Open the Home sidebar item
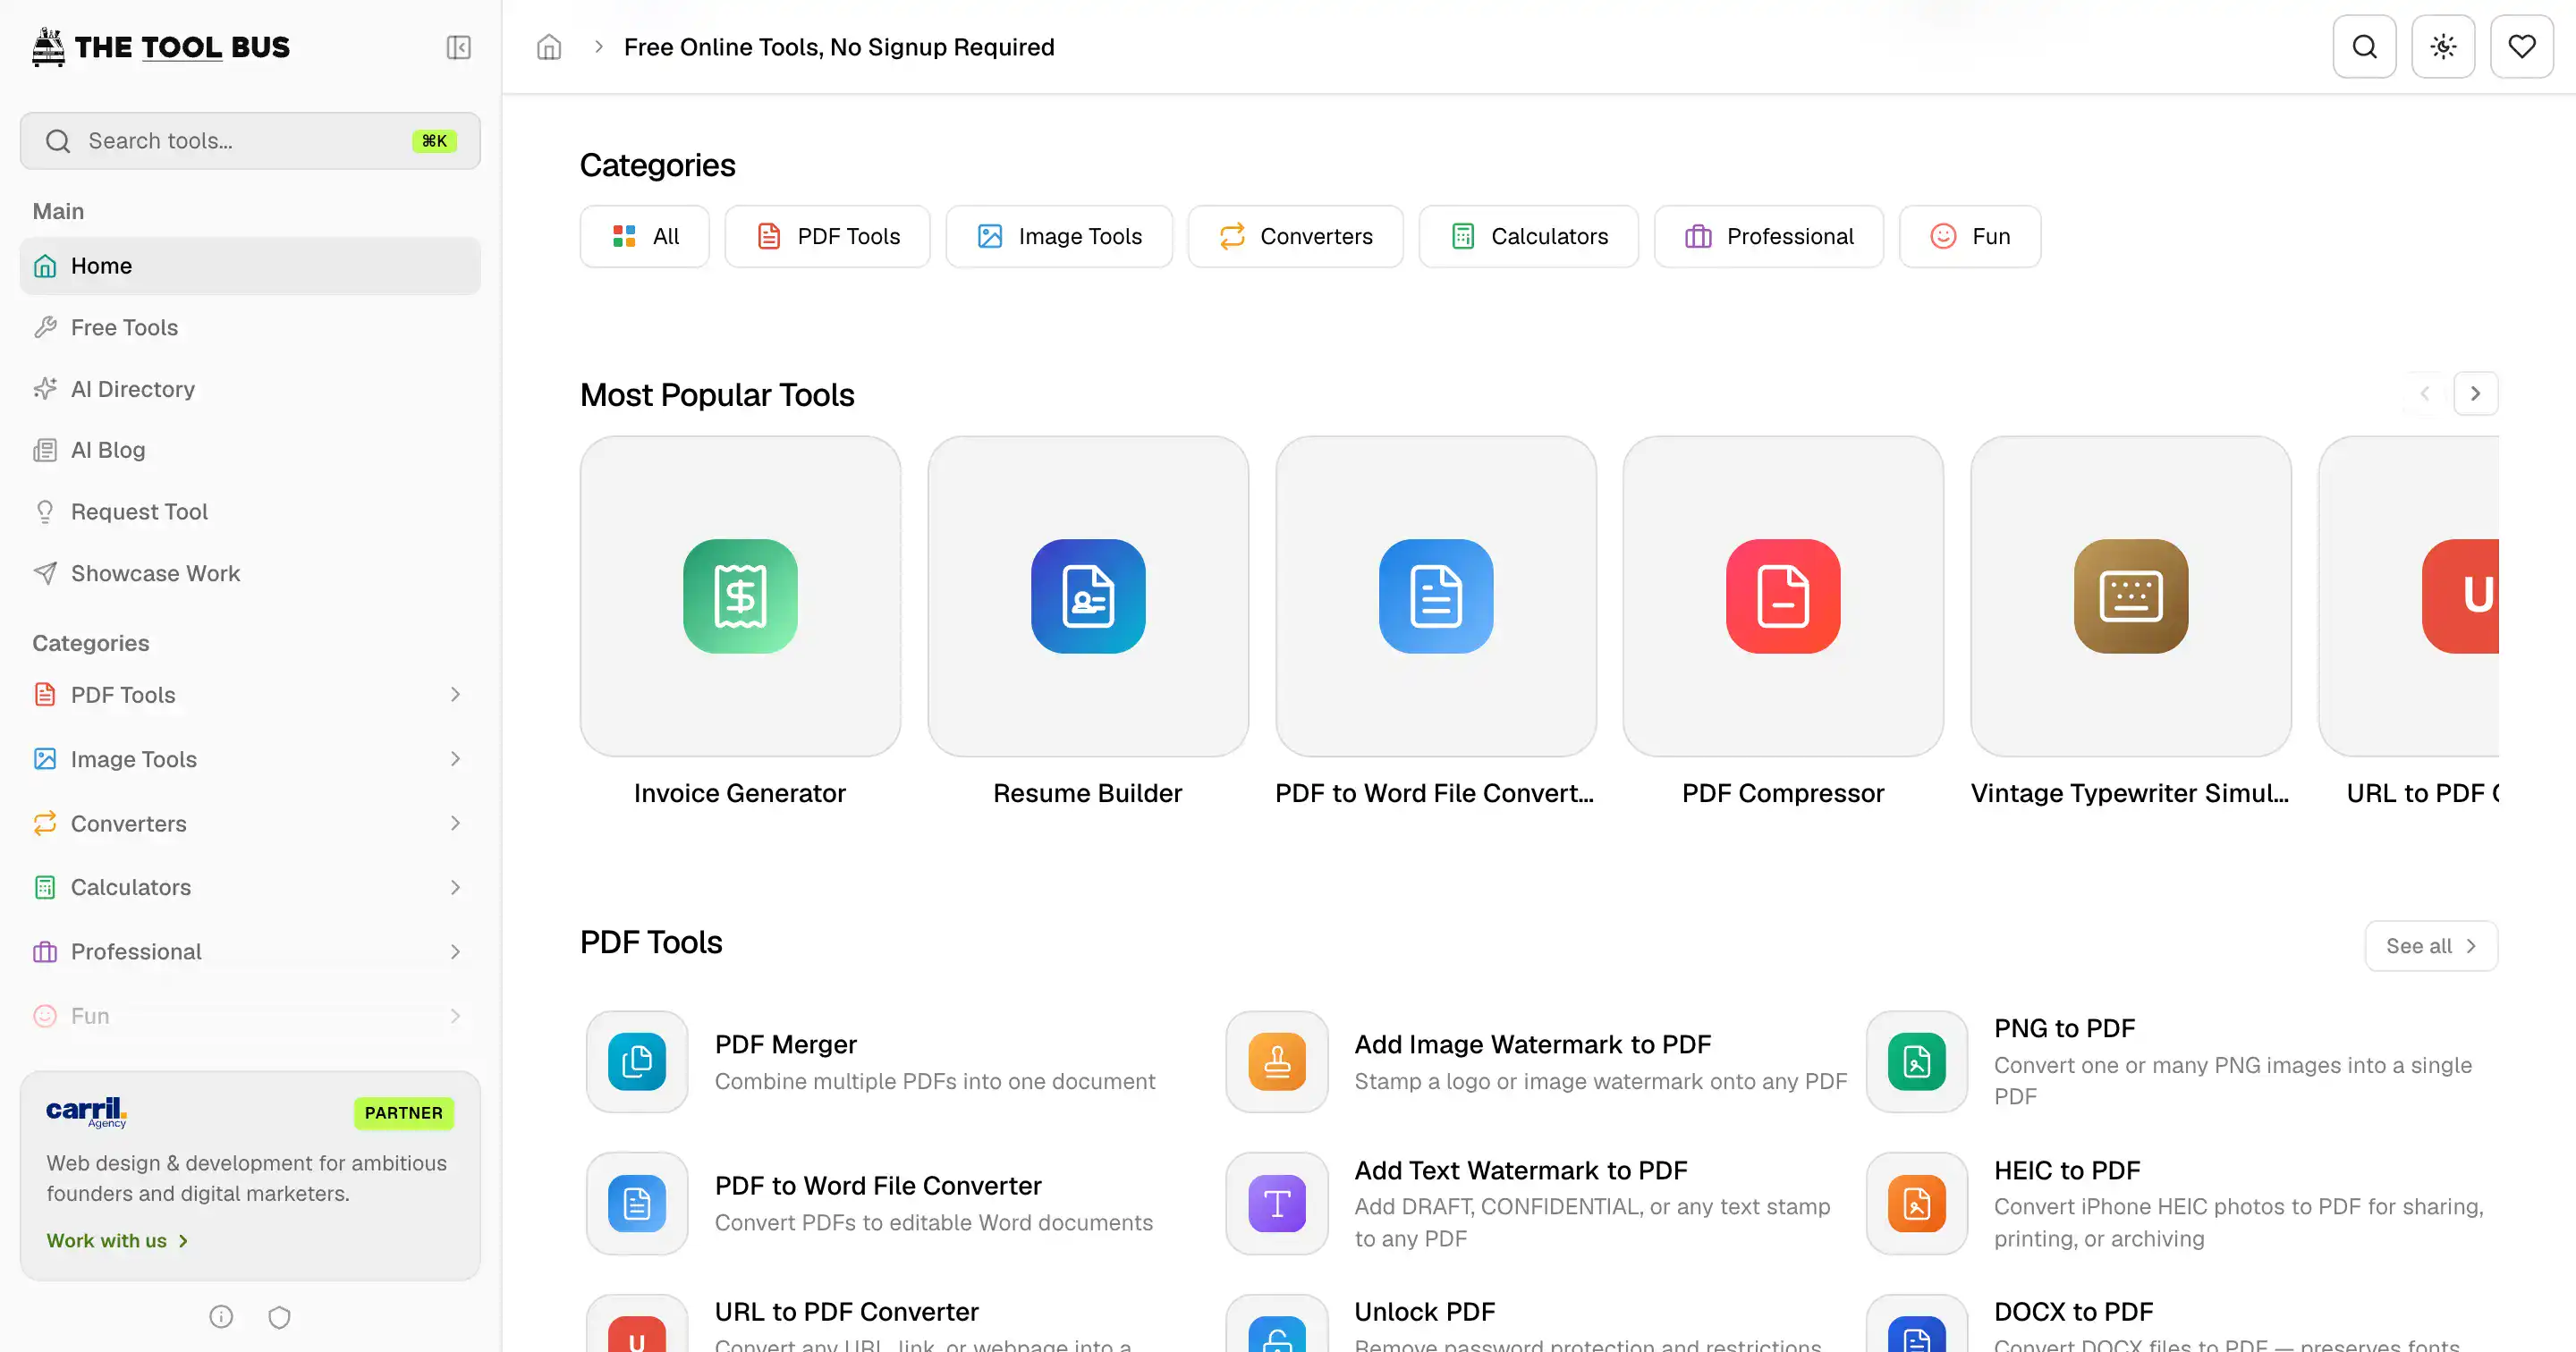Viewport: 2576px width, 1352px height. coord(250,266)
